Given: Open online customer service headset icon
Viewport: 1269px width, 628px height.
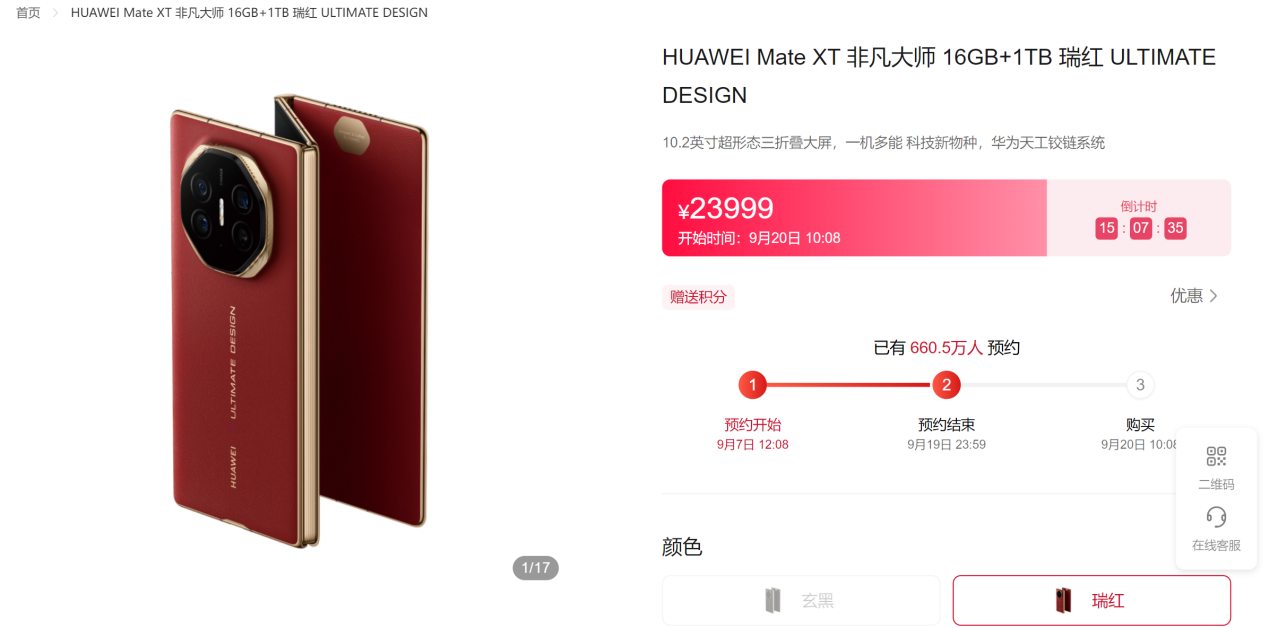Looking at the screenshot, I should [1216, 517].
